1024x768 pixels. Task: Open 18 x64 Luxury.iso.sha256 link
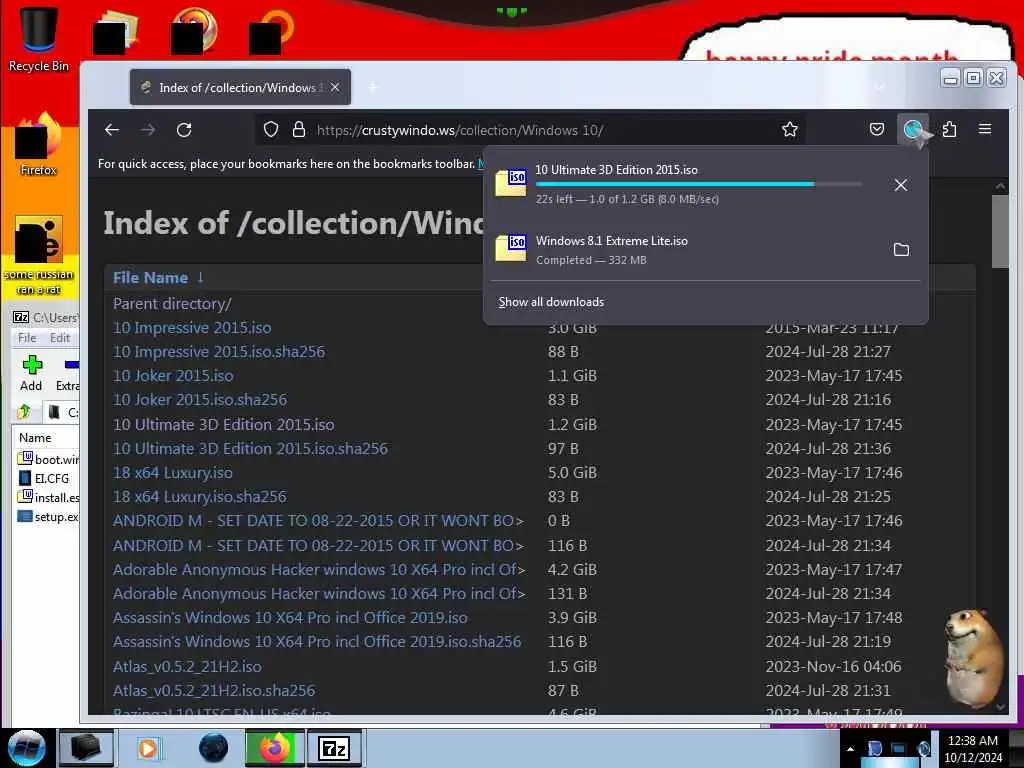(x=199, y=497)
